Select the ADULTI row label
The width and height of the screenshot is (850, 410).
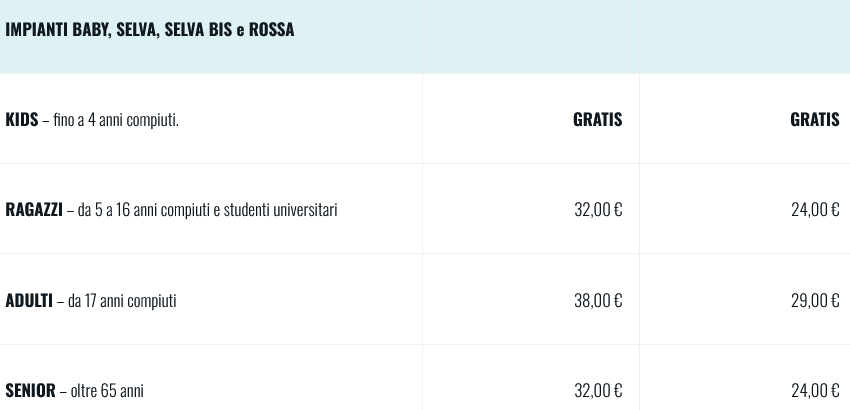coord(29,300)
